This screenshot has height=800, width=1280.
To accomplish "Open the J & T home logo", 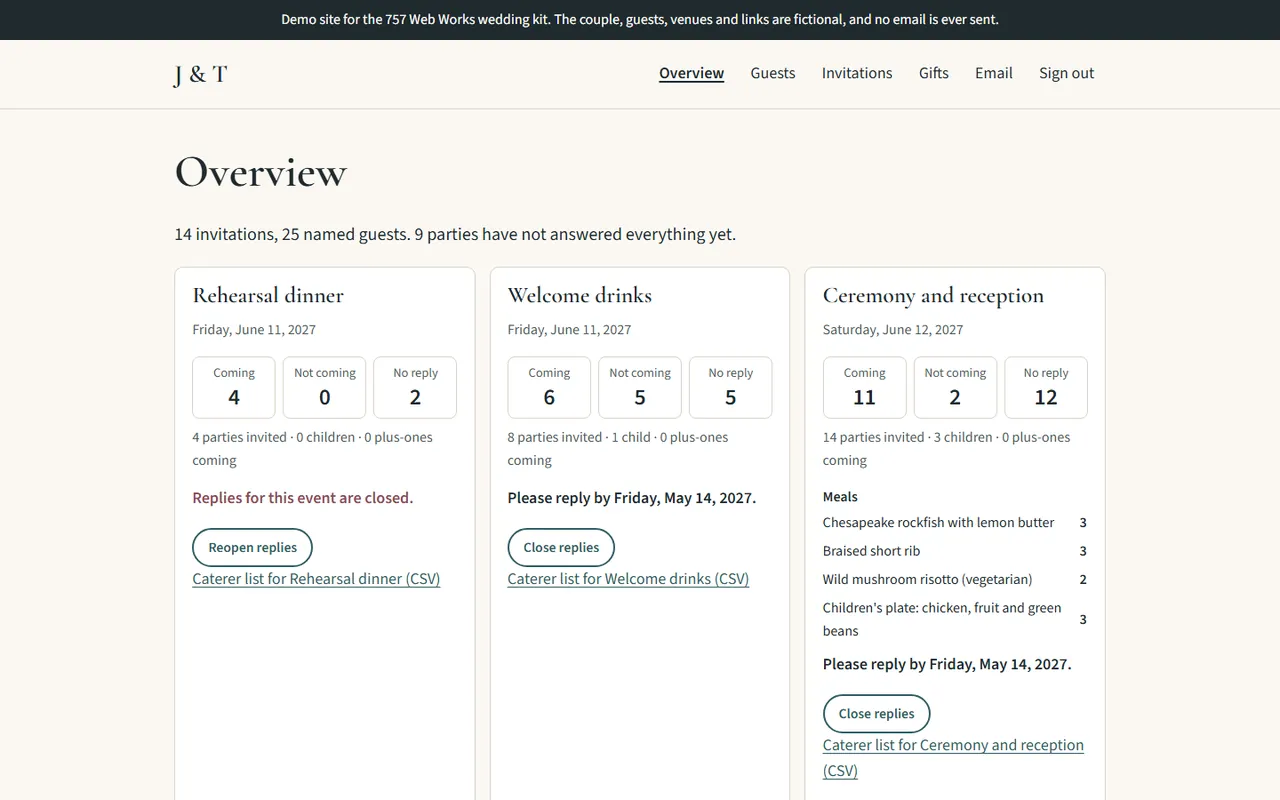I will click(200, 74).
